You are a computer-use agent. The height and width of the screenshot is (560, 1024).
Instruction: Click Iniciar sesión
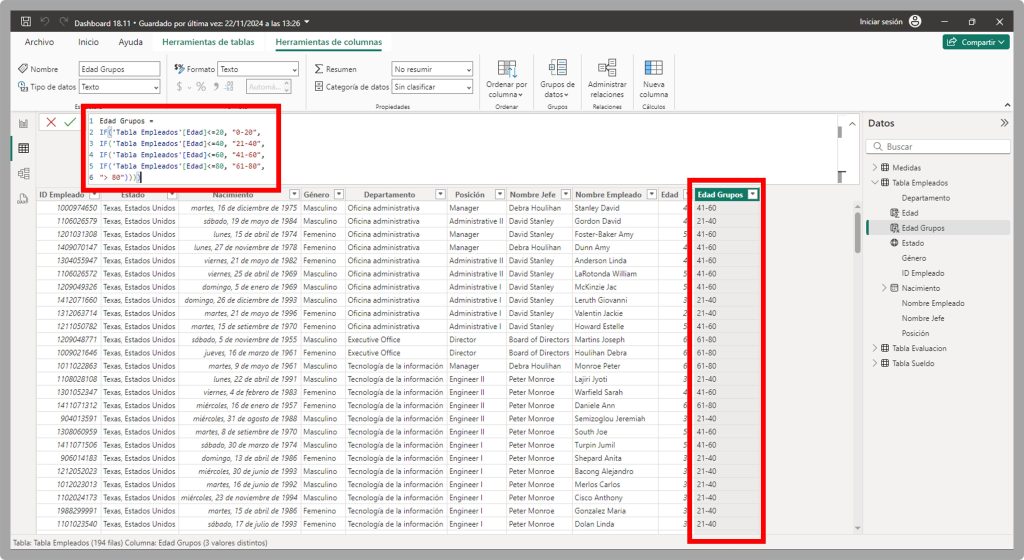(881, 21)
